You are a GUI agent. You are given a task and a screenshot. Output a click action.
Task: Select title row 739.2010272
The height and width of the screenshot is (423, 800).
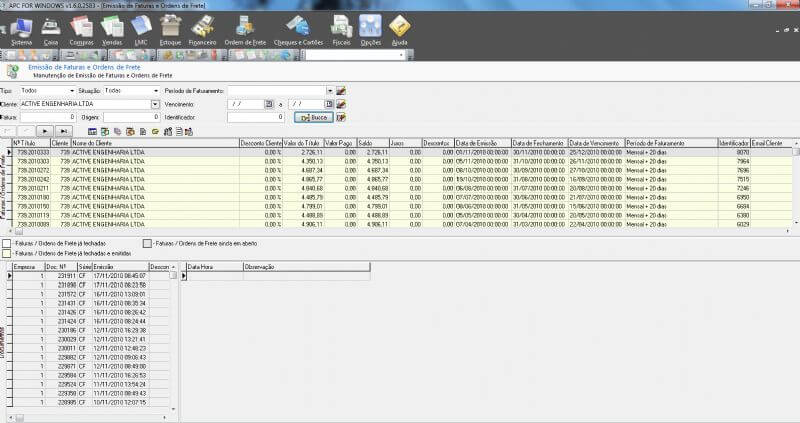coord(402,170)
